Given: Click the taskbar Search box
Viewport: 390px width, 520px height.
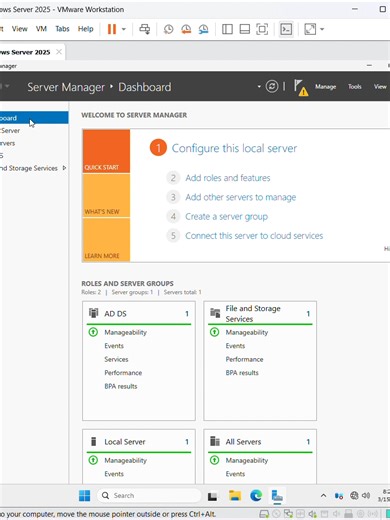Looking at the screenshot, I should (x=149, y=496).
